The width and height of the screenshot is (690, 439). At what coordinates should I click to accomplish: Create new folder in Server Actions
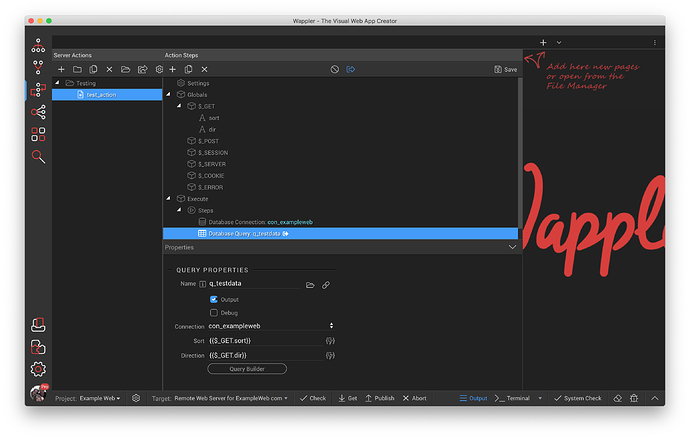point(77,70)
